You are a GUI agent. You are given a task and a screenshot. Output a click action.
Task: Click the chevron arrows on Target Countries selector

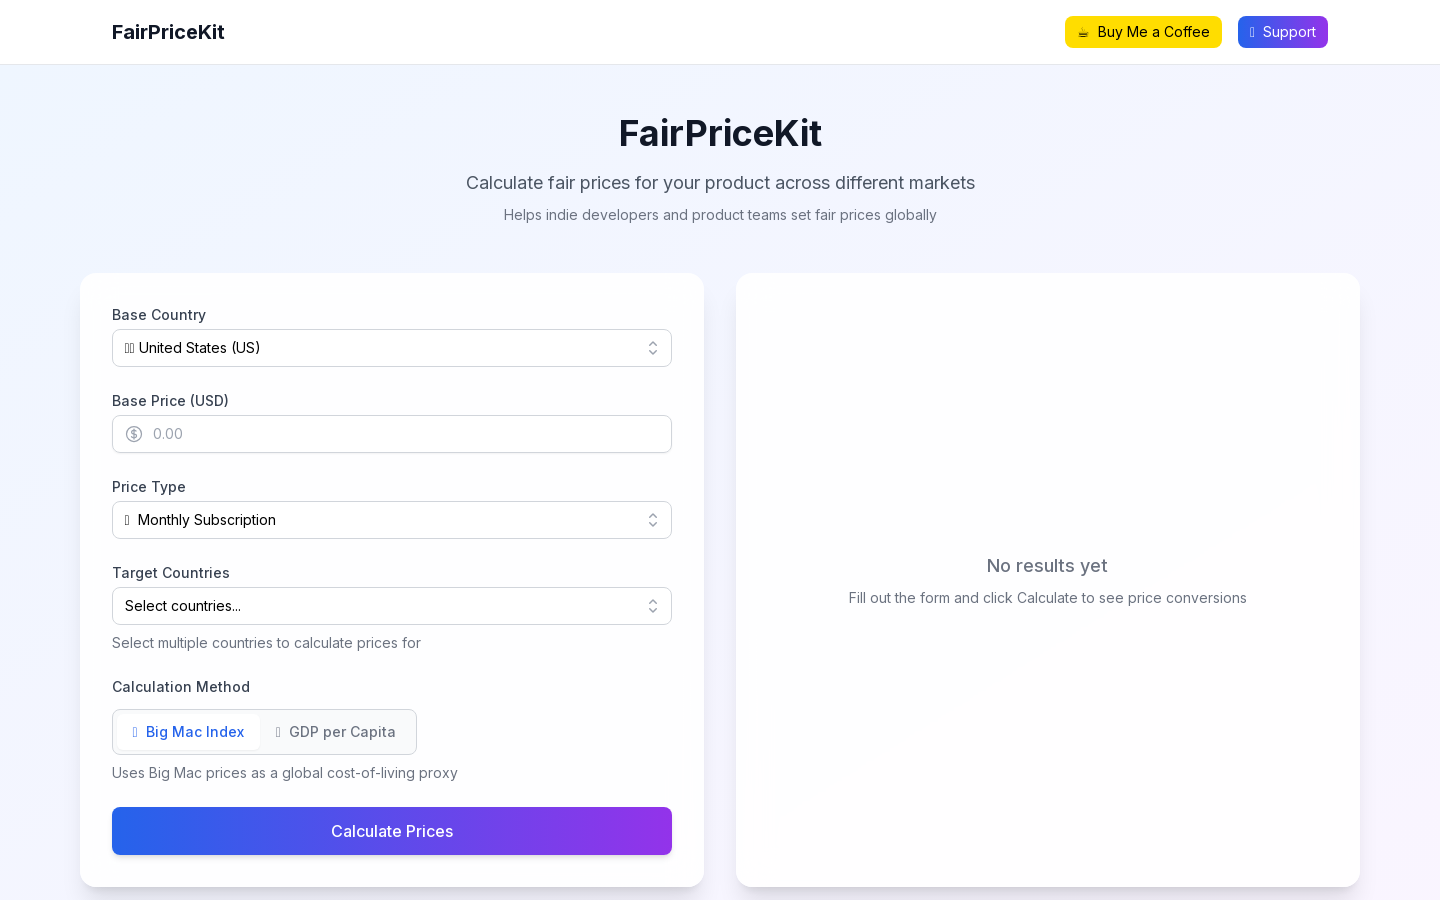pos(653,606)
